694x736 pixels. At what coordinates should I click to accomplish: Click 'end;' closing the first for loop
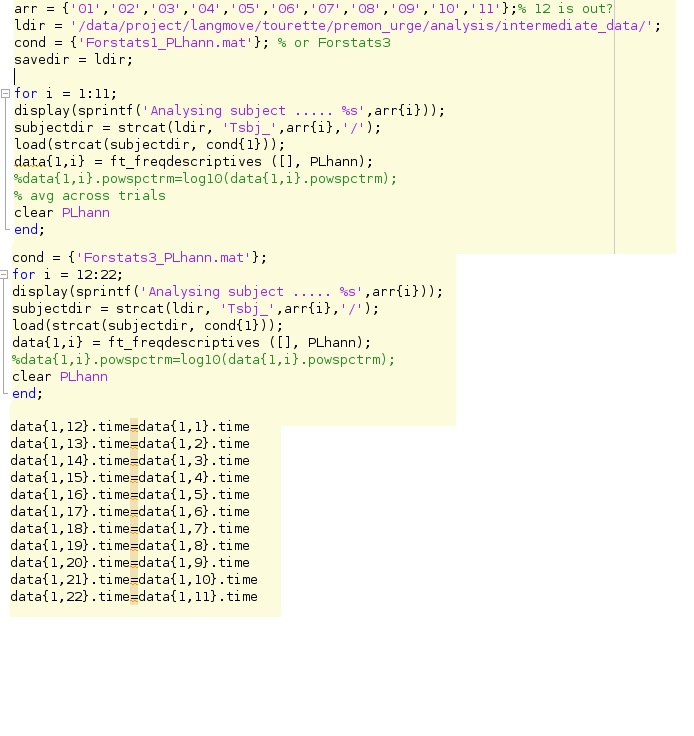(29, 229)
